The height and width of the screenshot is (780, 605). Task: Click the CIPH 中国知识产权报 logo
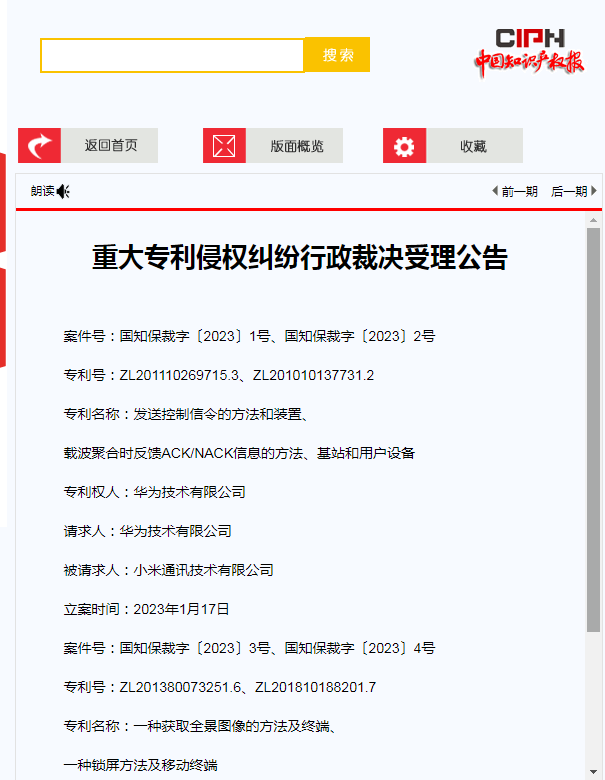[x=529, y=53]
